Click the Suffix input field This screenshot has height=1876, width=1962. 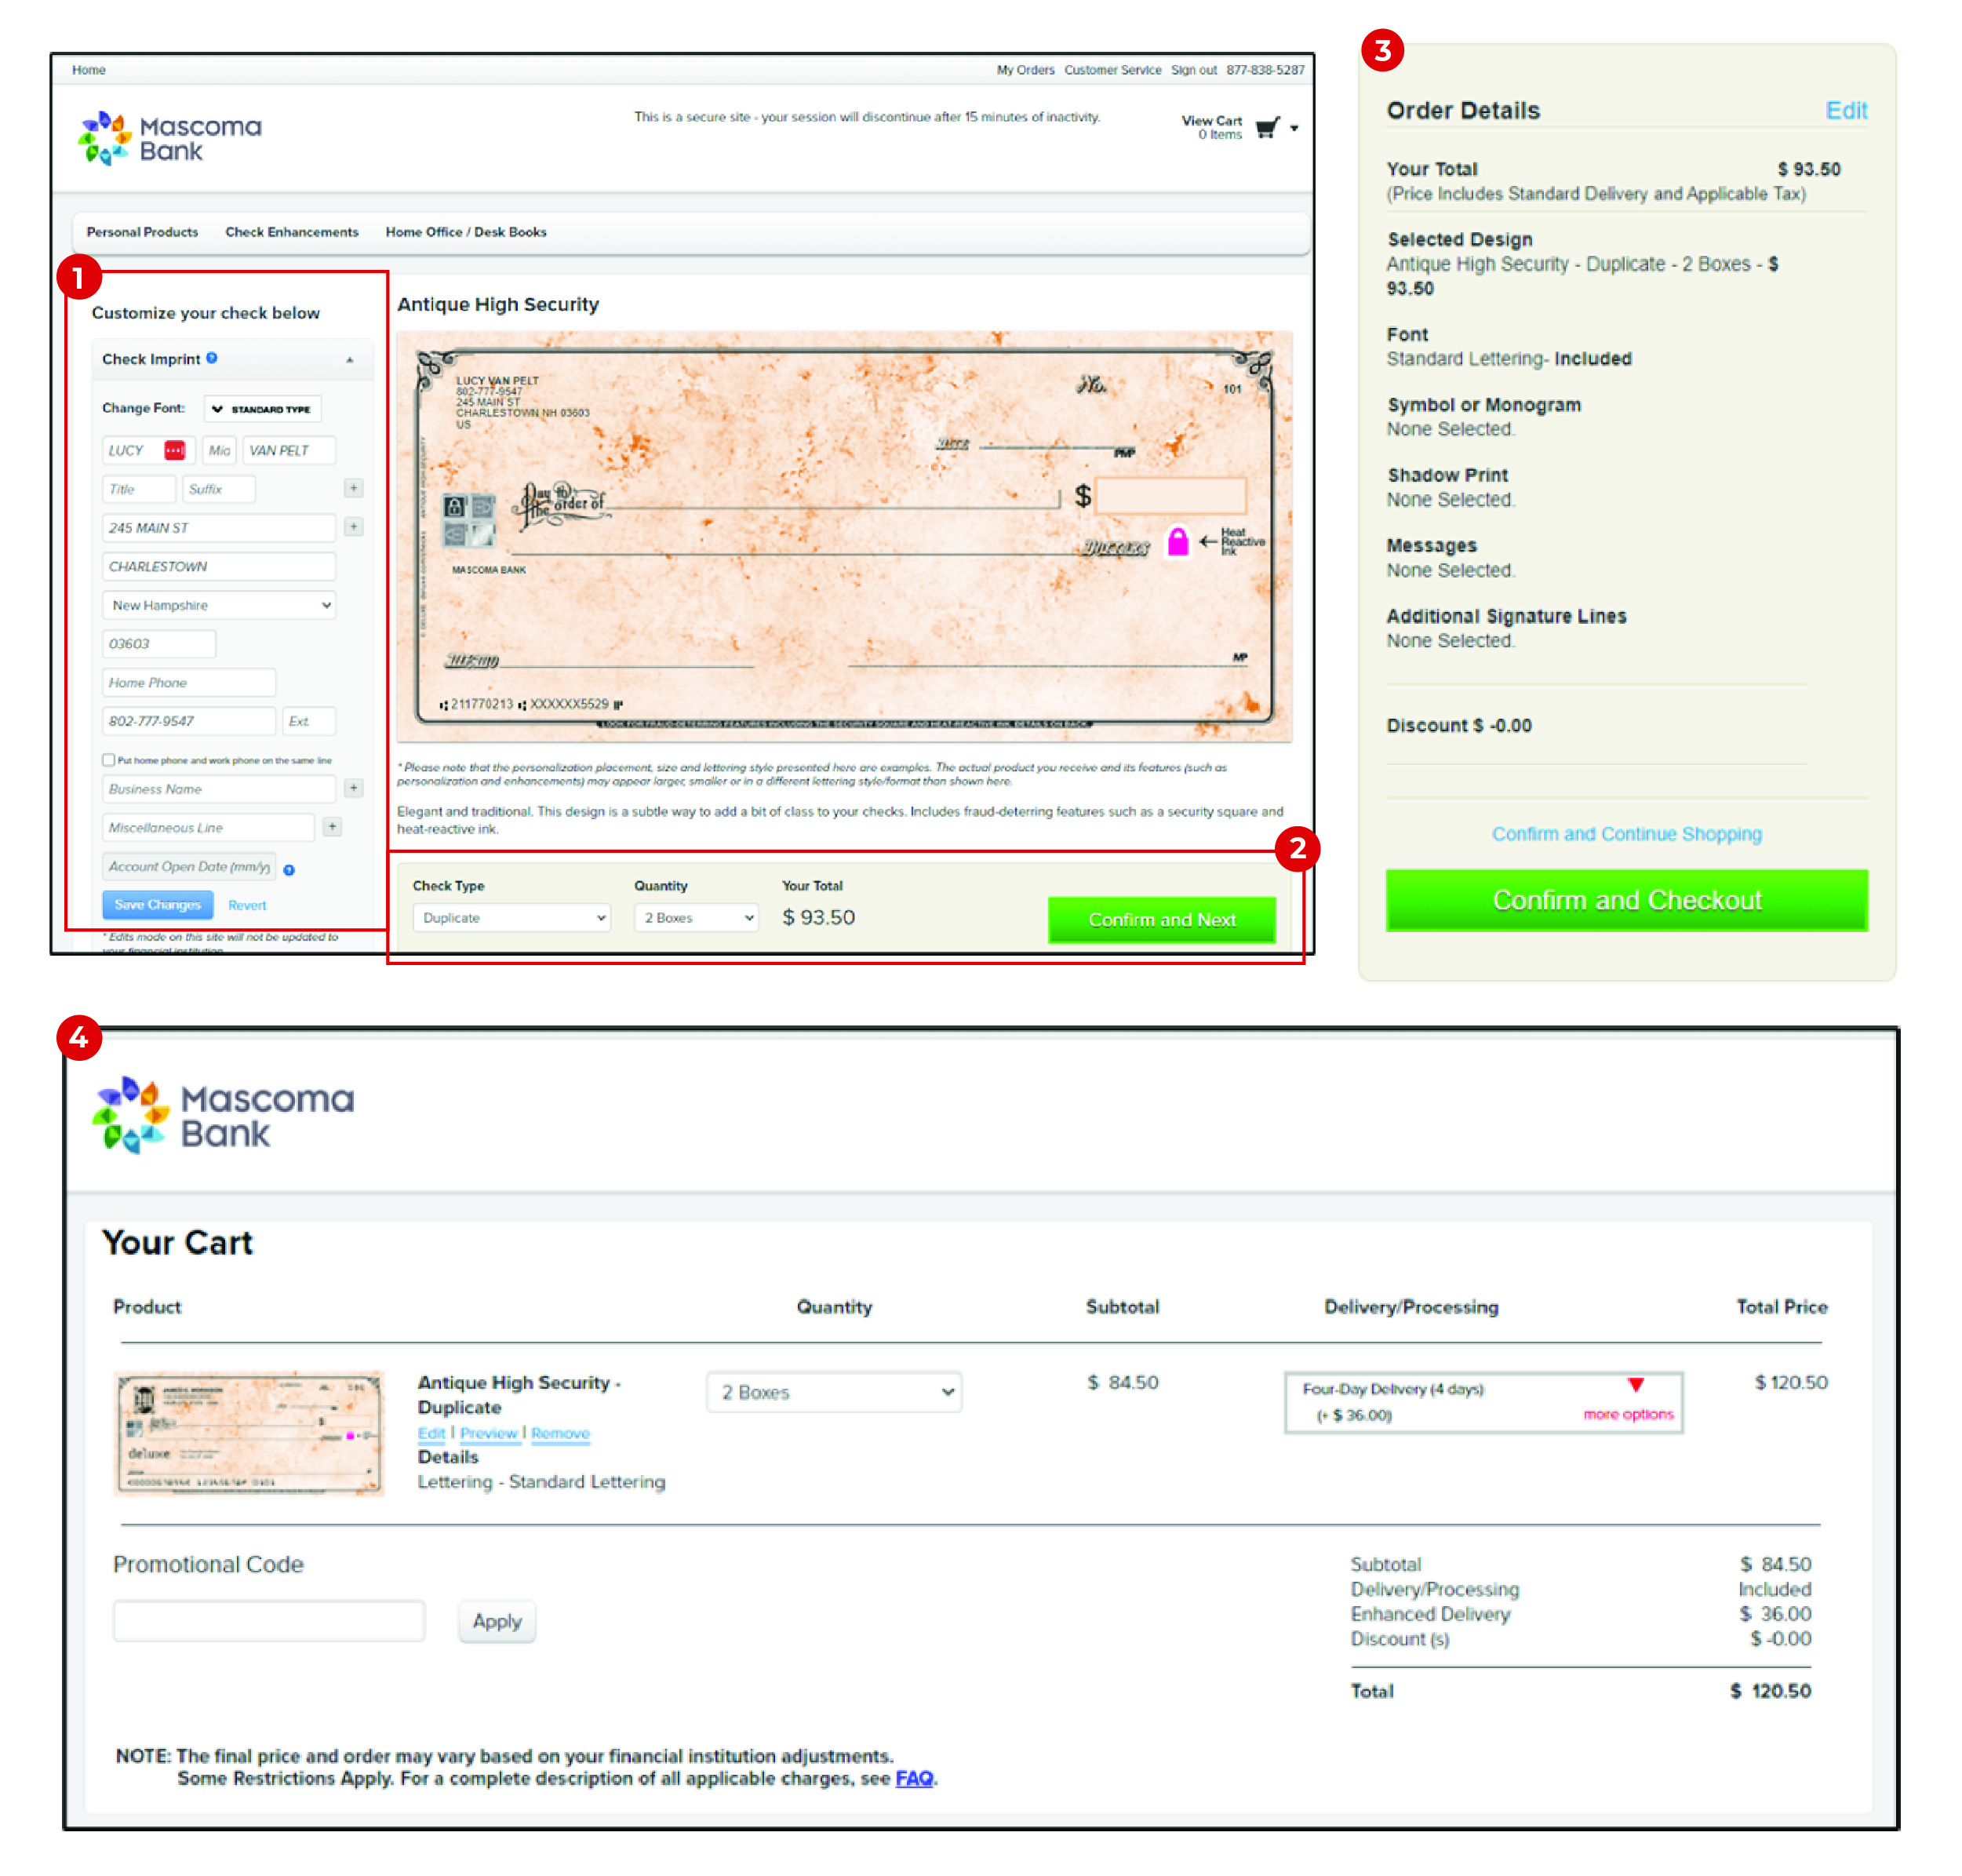pos(219,488)
